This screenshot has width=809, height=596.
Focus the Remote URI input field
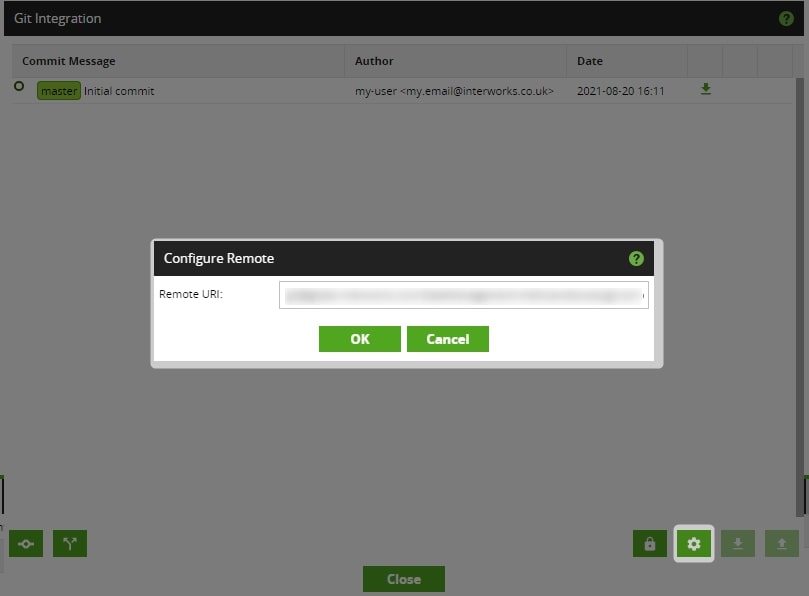click(464, 295)
